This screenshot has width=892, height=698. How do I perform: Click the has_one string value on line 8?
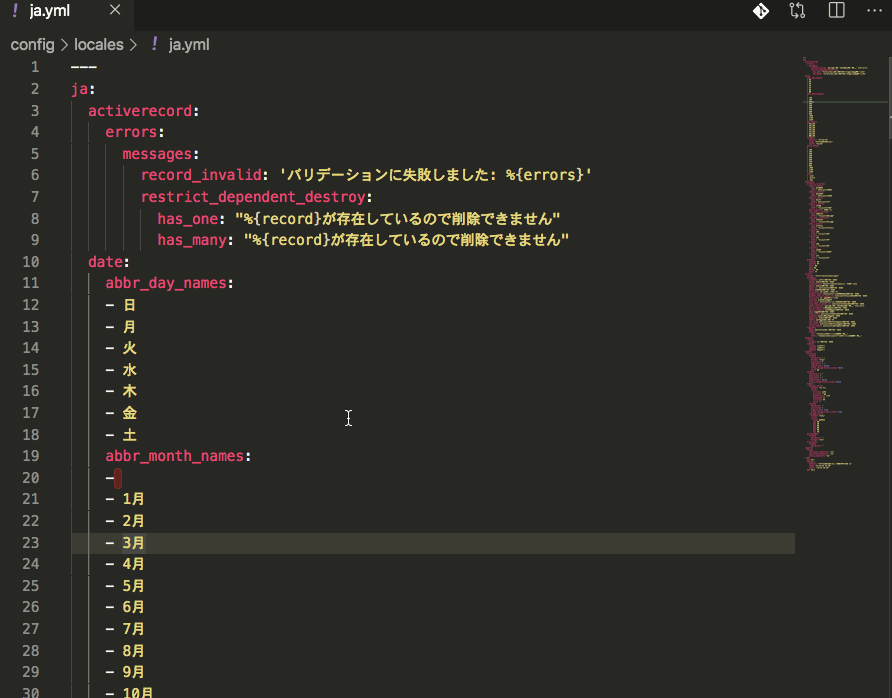click(398, 219)
